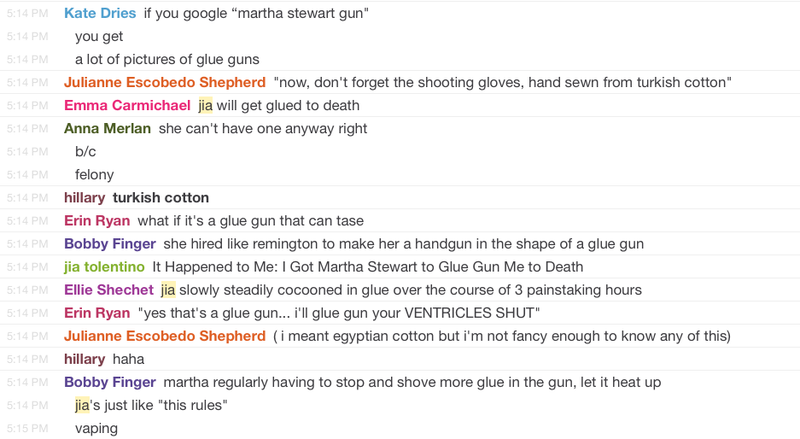Image resolution: width=800 pixels, height=439 pixels.
Task: Click Bobby Finger name on heat up message
Action: click(110, 382)
